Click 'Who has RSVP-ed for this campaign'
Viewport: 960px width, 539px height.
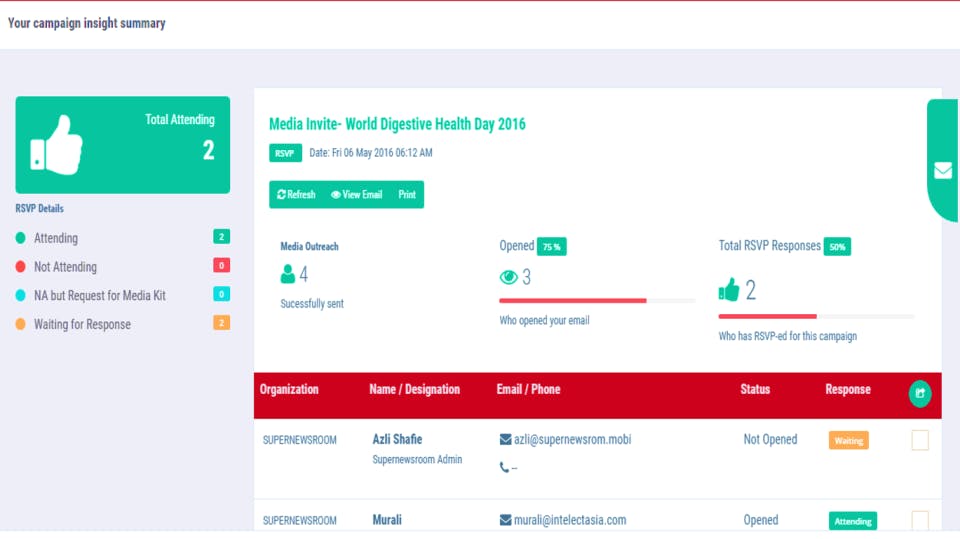(787, 336)
